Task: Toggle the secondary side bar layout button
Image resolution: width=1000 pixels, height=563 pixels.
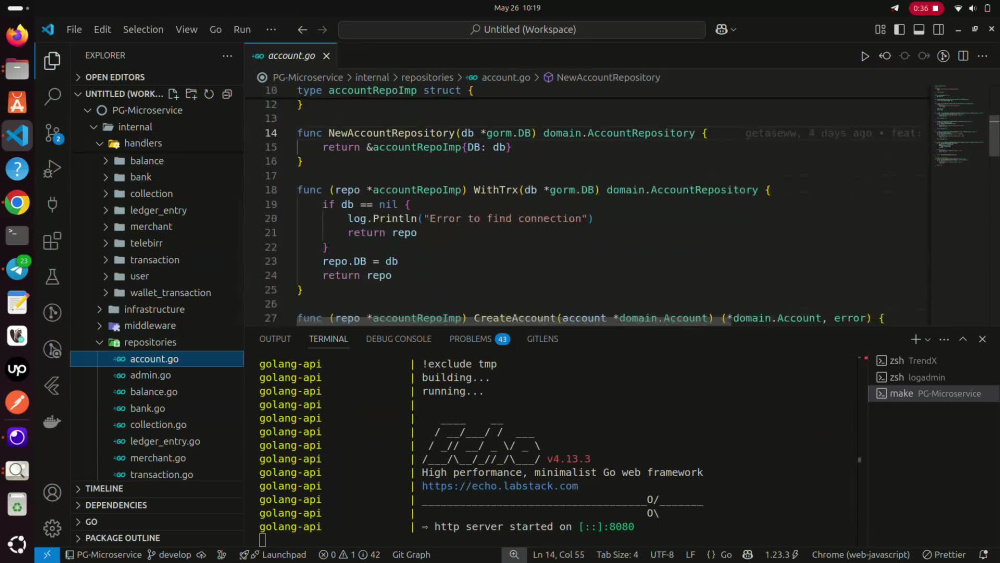Action: pos(939,29)
